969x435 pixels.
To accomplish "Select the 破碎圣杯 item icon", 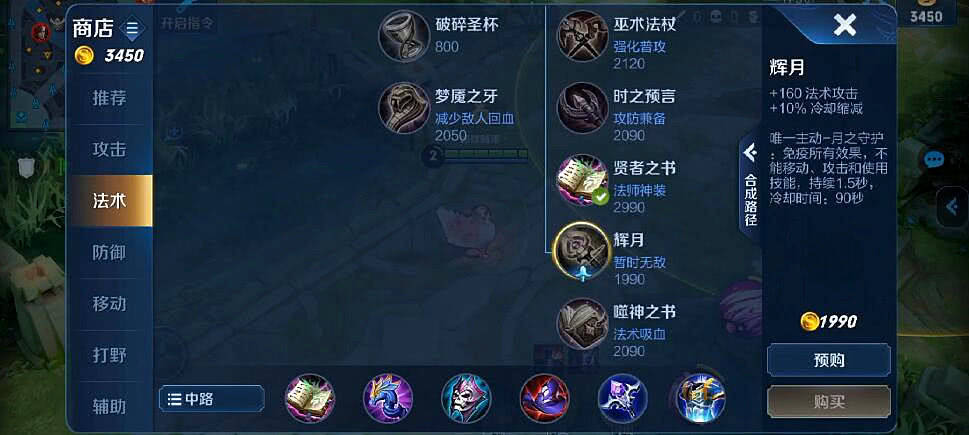I will pos(404,36).
